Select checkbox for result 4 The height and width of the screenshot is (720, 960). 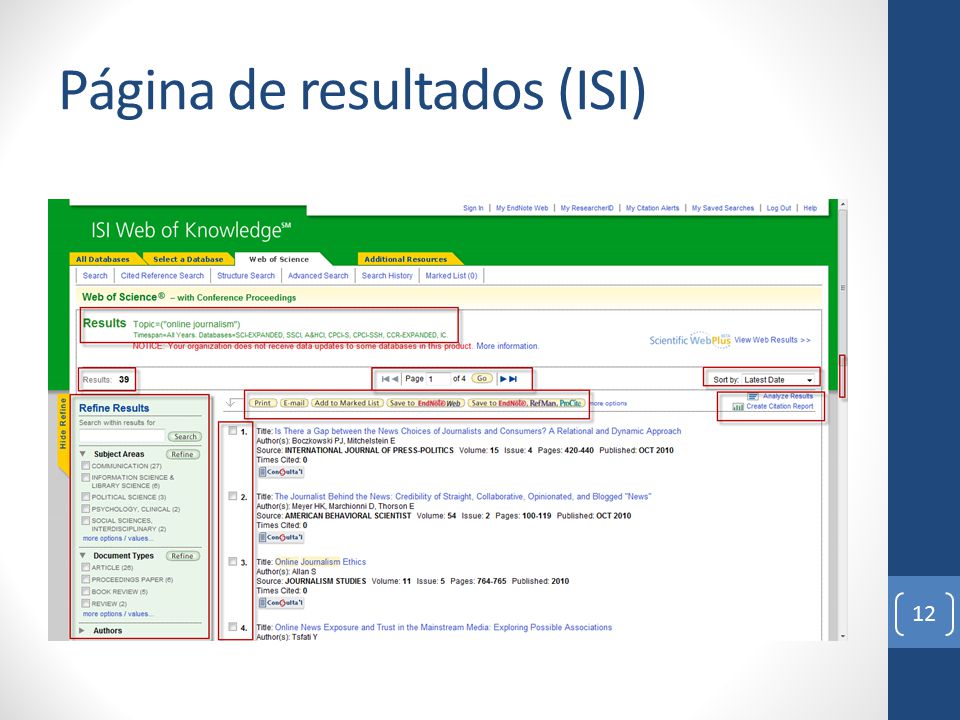[233, 627]
